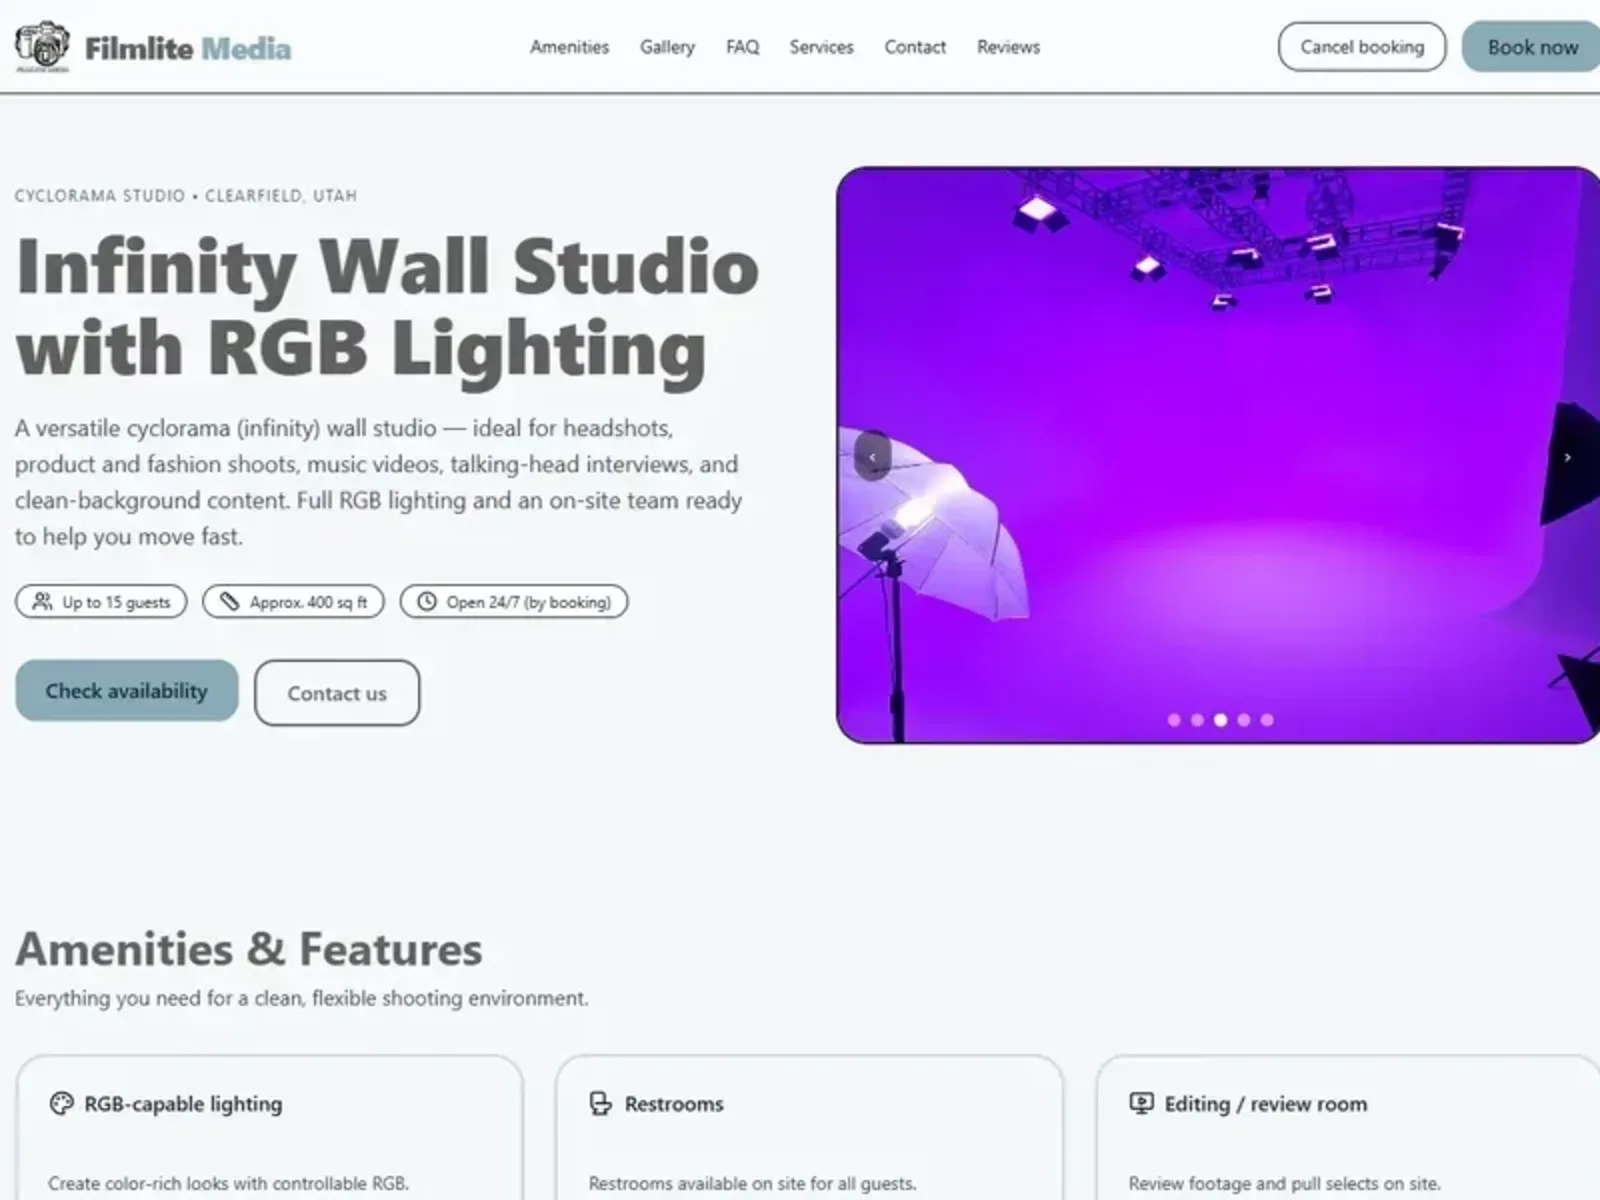
Task: Click the palette icon for RGB-capable lighting
Action: tap(62, 1103)
